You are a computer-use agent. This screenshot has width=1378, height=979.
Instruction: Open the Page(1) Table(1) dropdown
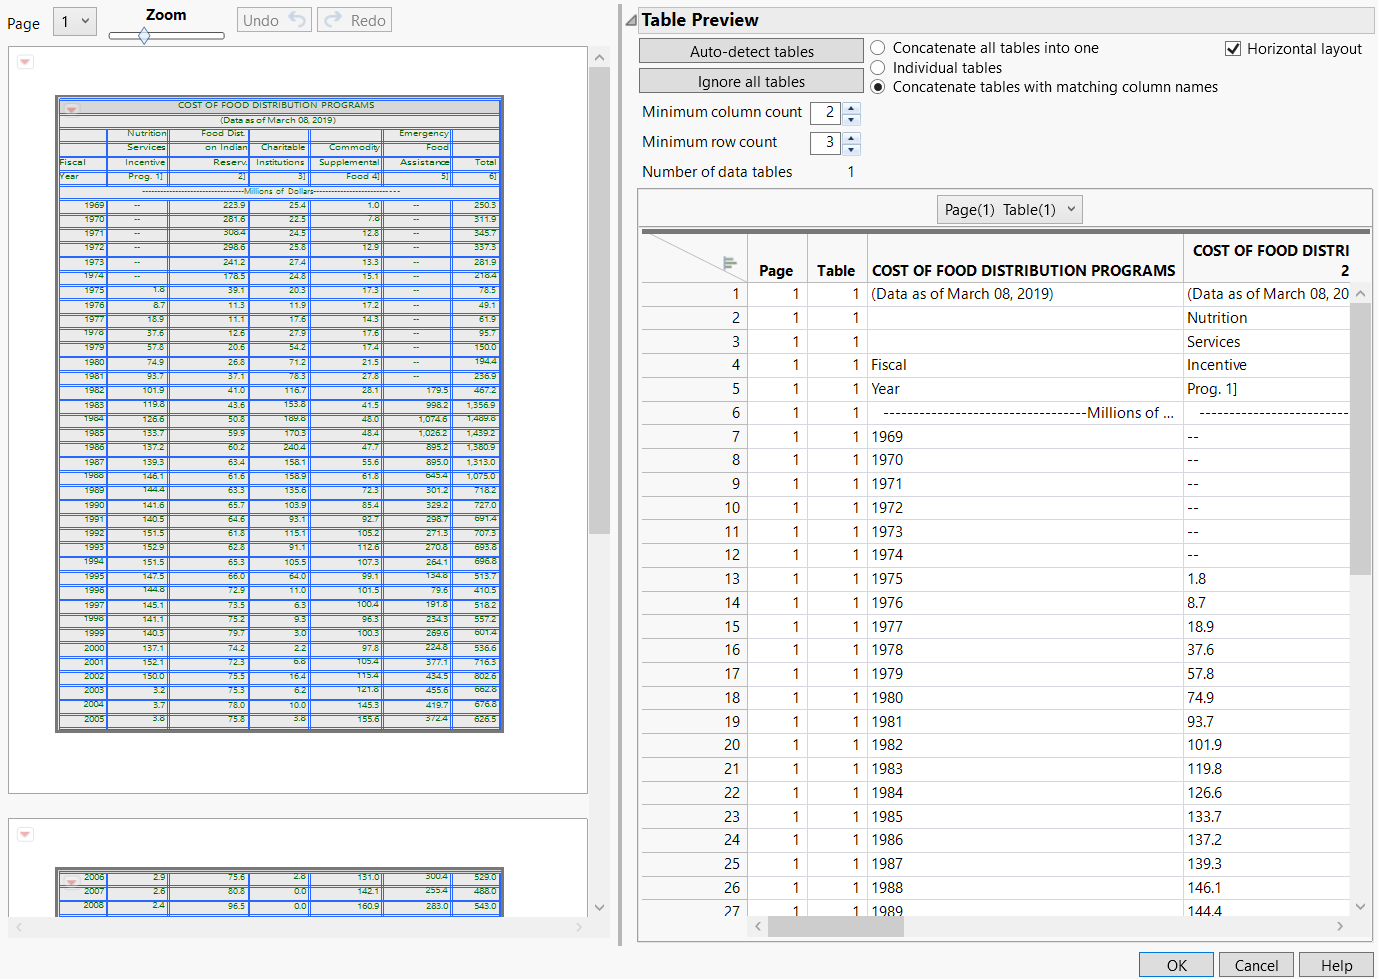1009,209
